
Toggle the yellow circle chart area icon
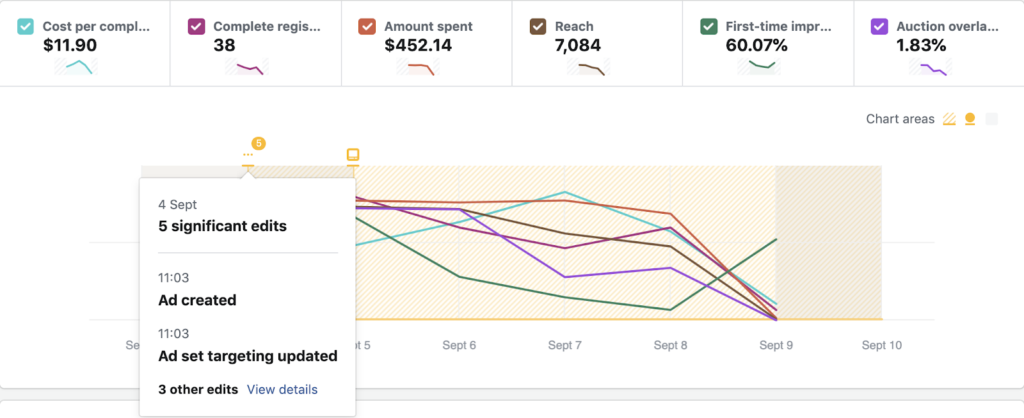(970, 120)
